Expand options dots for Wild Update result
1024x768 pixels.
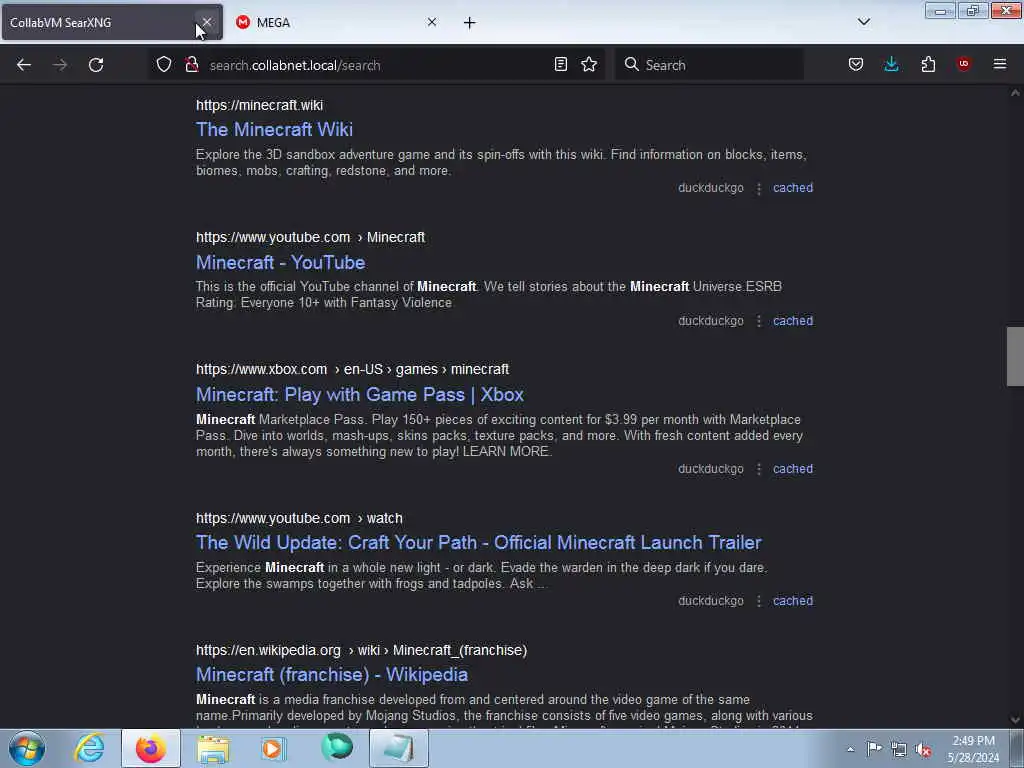759,601
